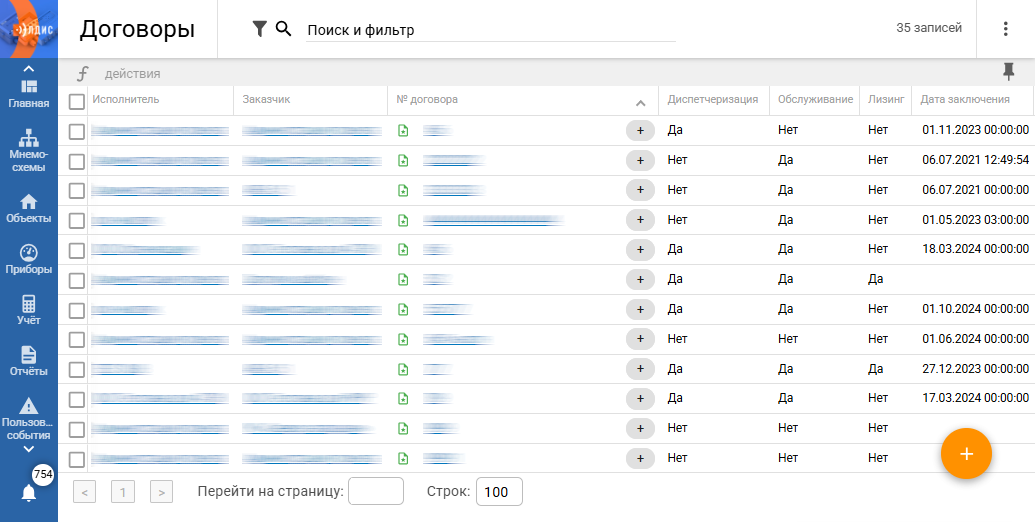The image size is (1035, 522).
Task: Go to Главная in sidebar
Action: click(29, 94)
